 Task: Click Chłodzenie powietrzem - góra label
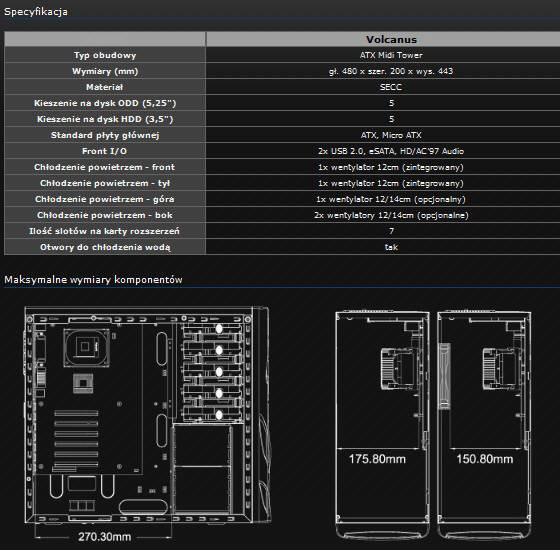(105, 199)
